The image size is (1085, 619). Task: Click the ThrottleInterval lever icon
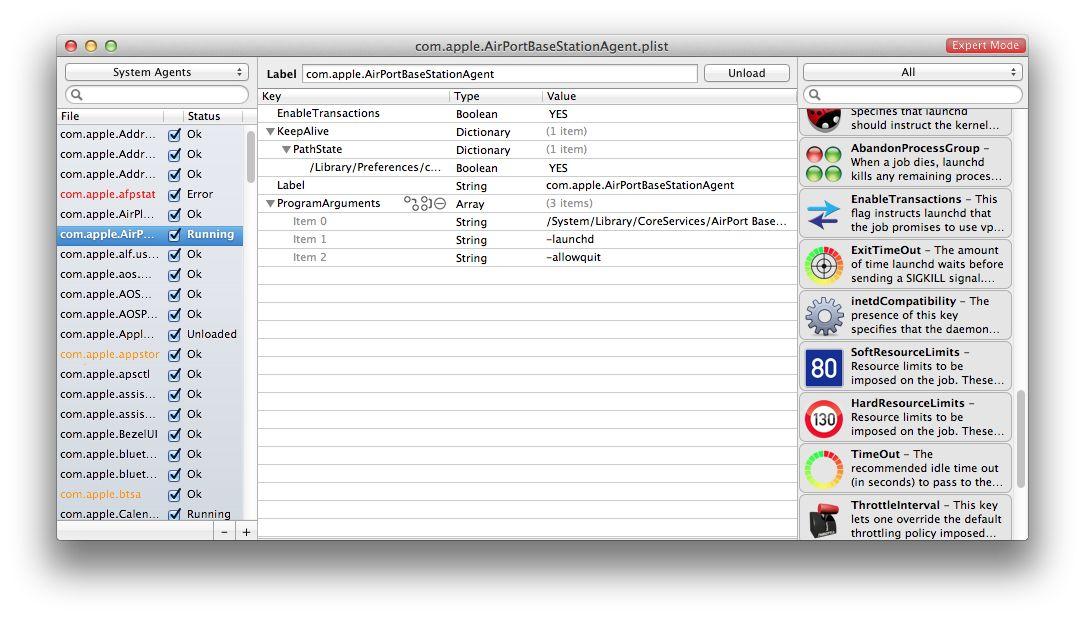(823, 520)
